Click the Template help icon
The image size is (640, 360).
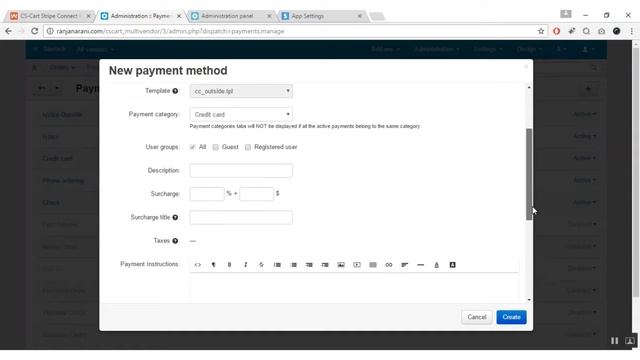pyautogui.click(x=175, y=91)
